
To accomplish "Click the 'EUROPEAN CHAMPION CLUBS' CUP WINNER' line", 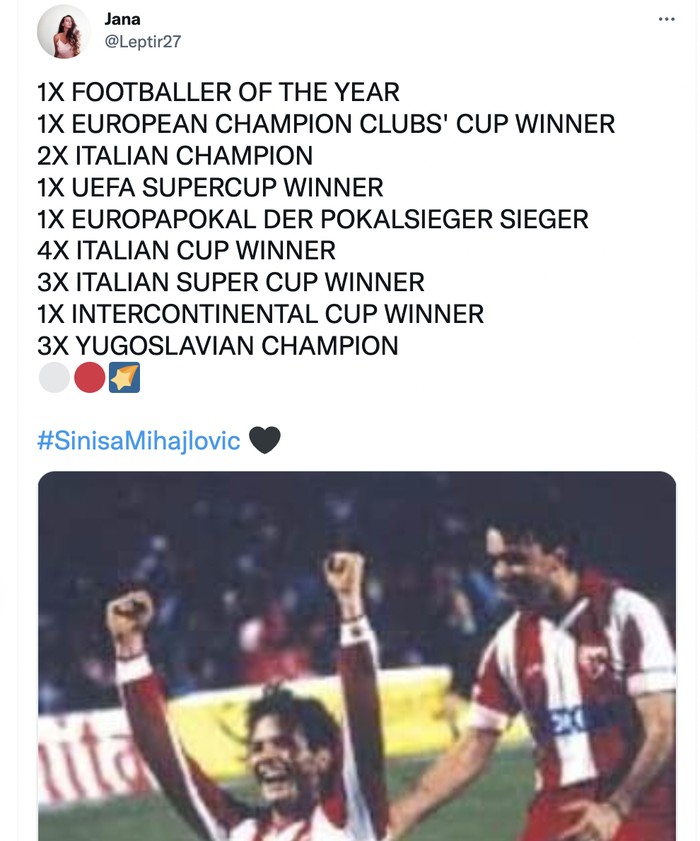I will pyautogui.click(x=325, y=124).
